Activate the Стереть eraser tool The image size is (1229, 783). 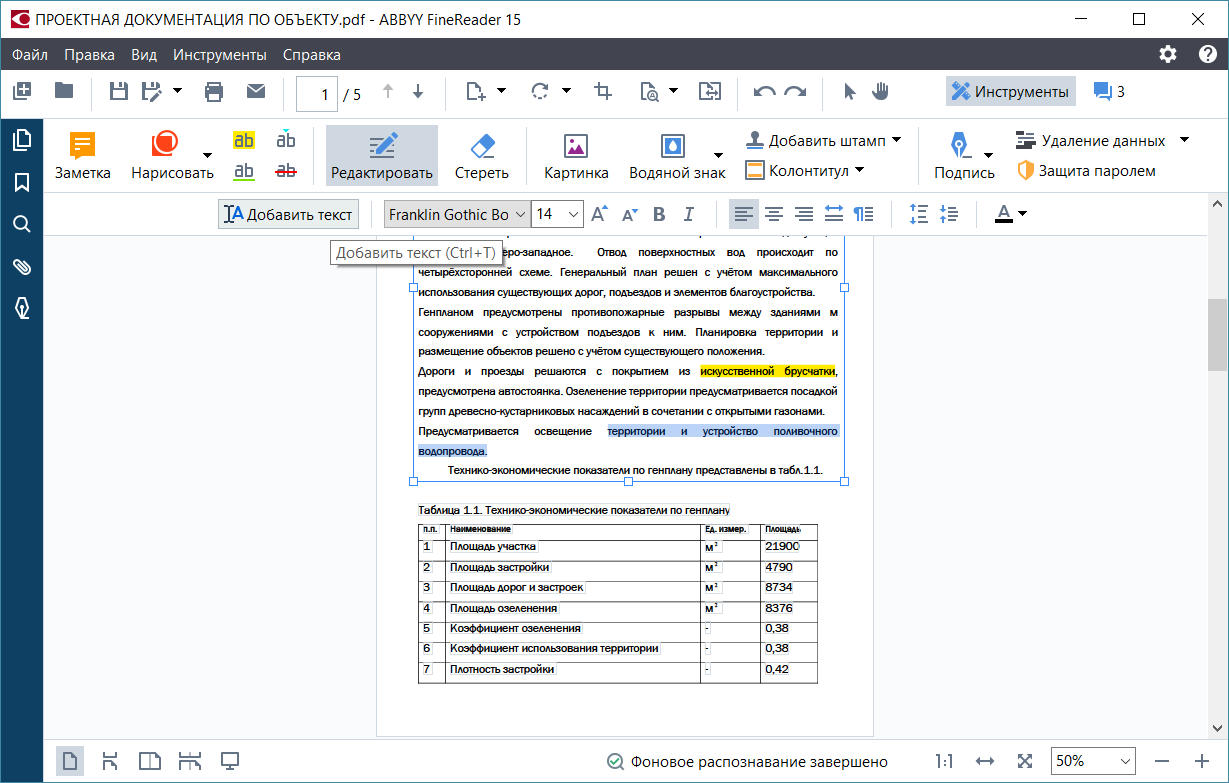(481, 155)
